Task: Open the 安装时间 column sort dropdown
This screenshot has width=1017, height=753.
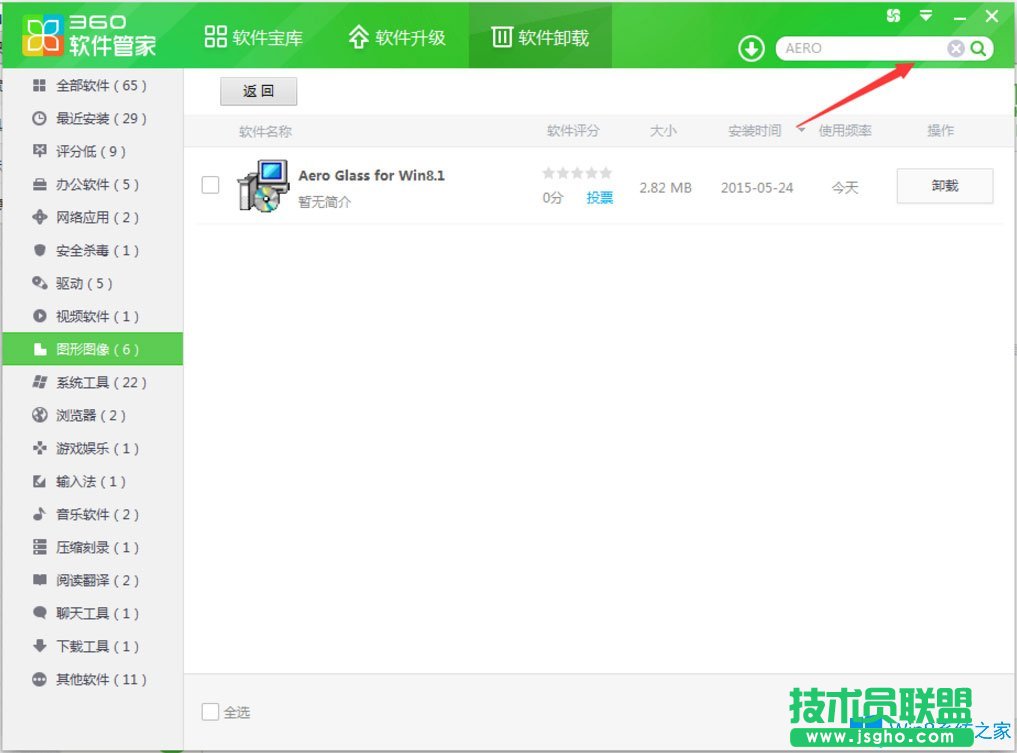Action: [x=800, y=129]
